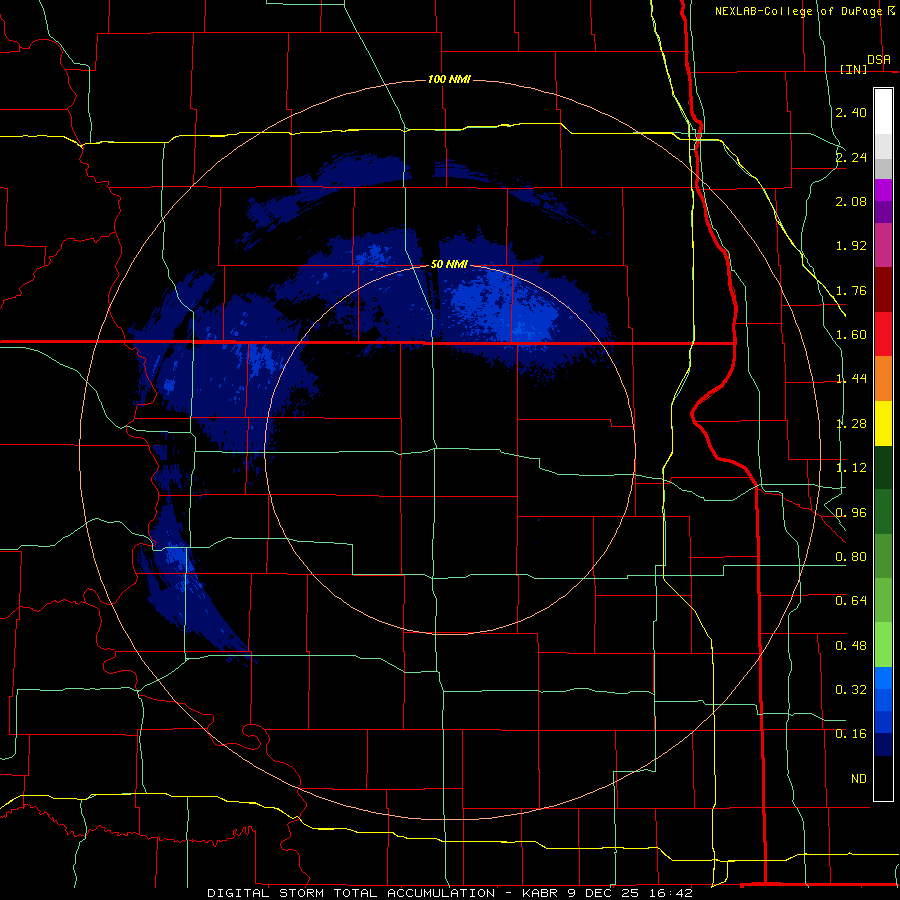This screenshot has width=900, height=900.
Task: Click the 50 NMI range ring label
Action: click(449, 264)
